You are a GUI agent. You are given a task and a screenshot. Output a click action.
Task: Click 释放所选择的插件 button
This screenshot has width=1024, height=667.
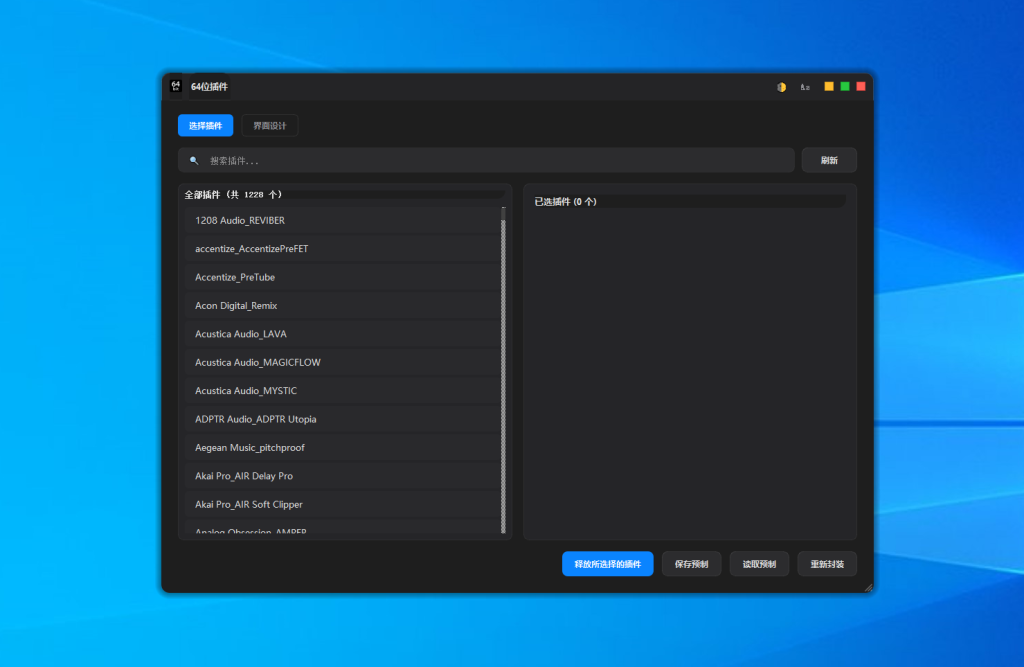point(607,564)
